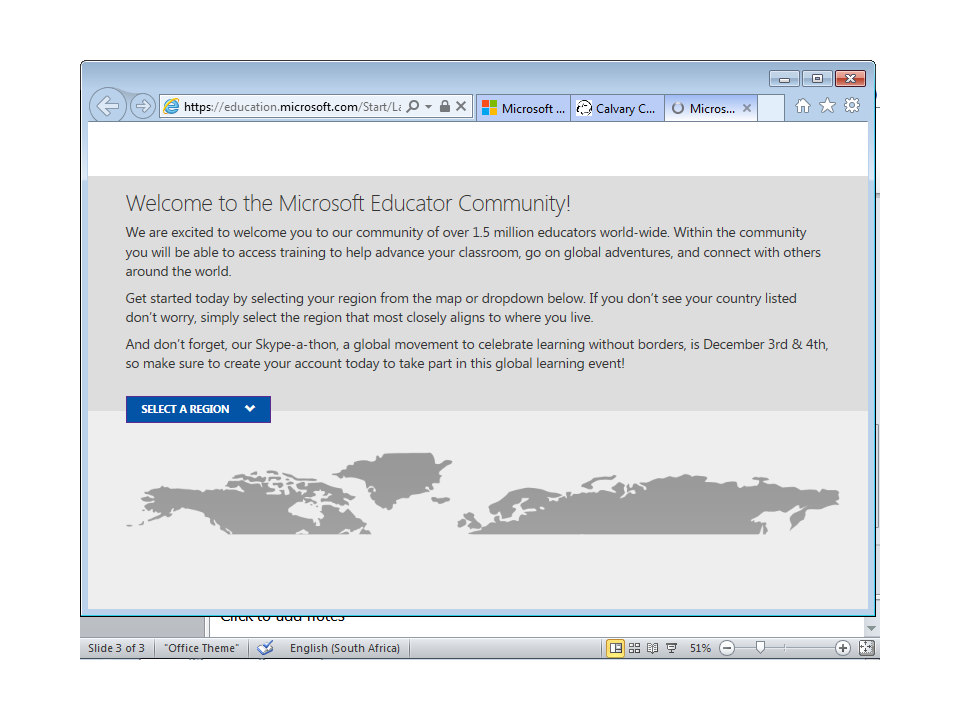Image resolution: width=960 pixels, height=720 pixels.
Task: Open Reading View from the status bar
Action: click(x=652, y=648)
